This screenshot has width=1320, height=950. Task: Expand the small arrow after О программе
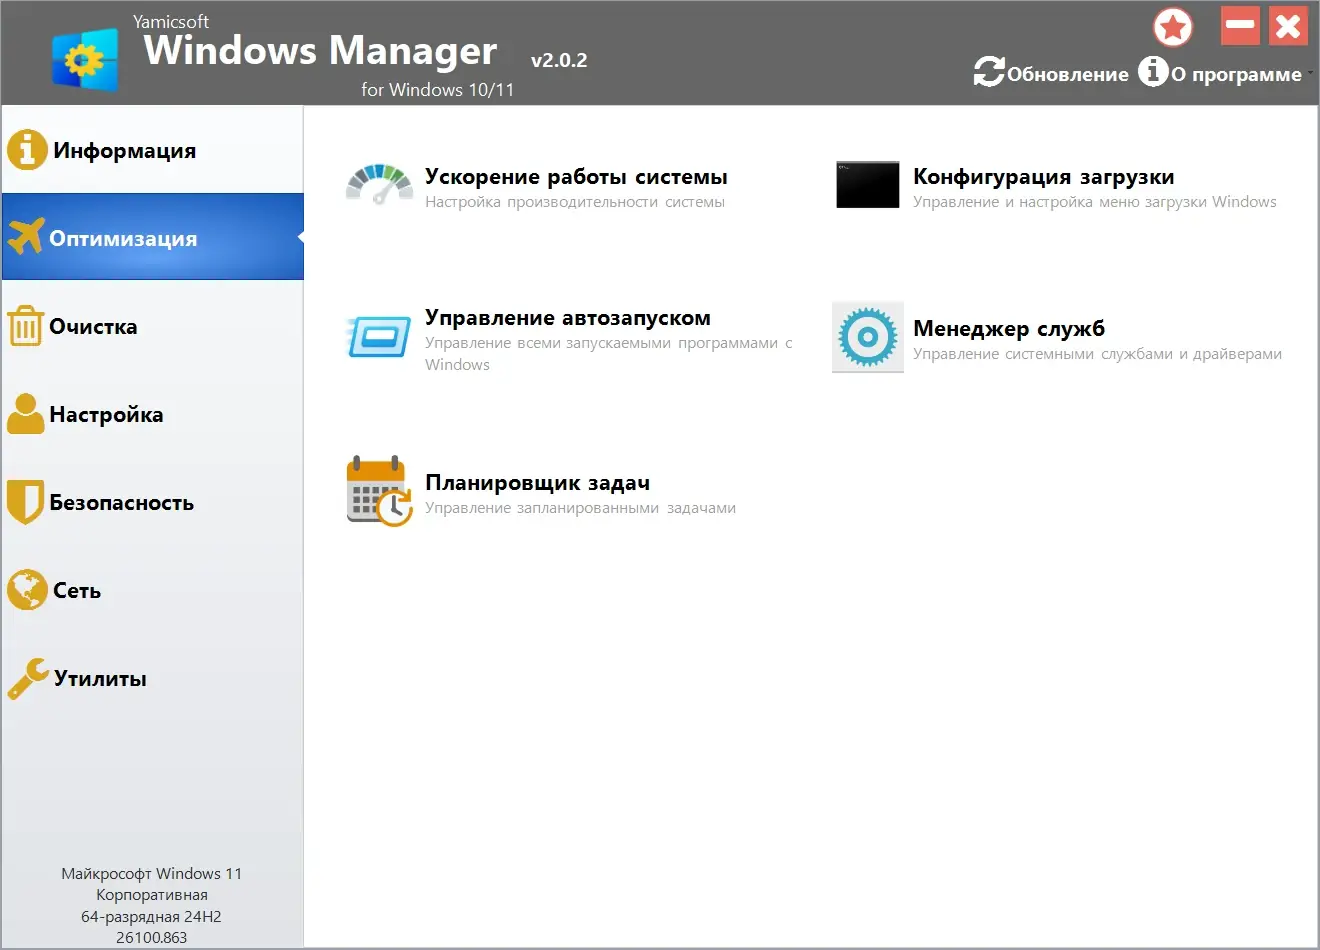point(1310,73)
